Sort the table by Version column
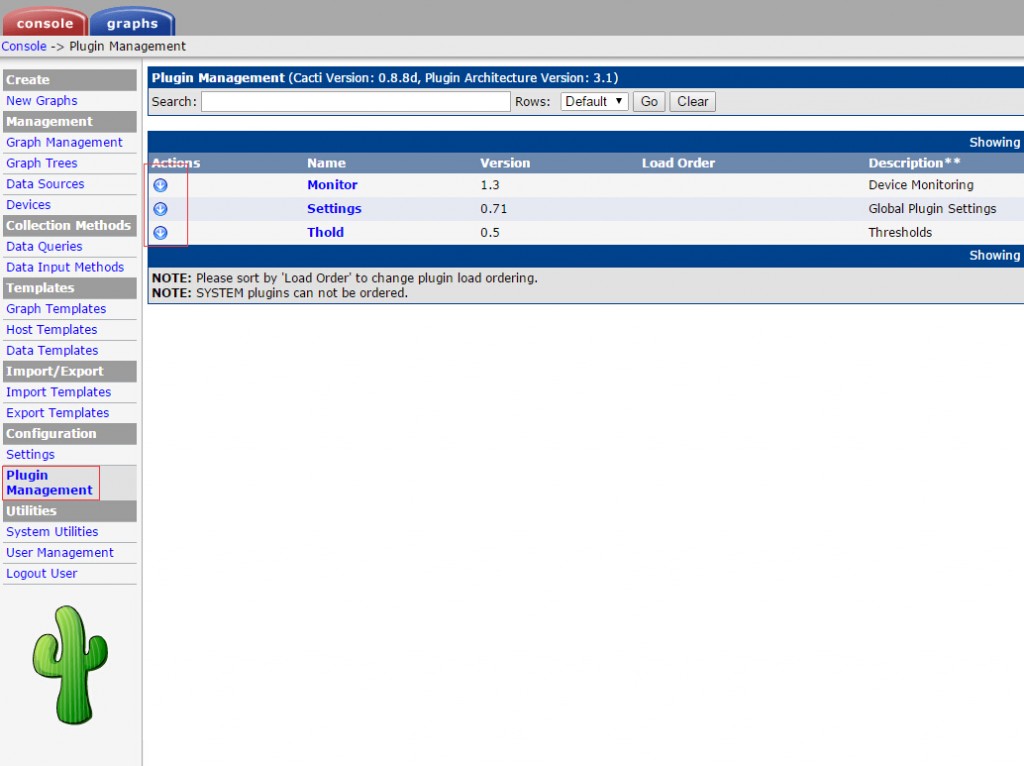 (x=505, y=163)
